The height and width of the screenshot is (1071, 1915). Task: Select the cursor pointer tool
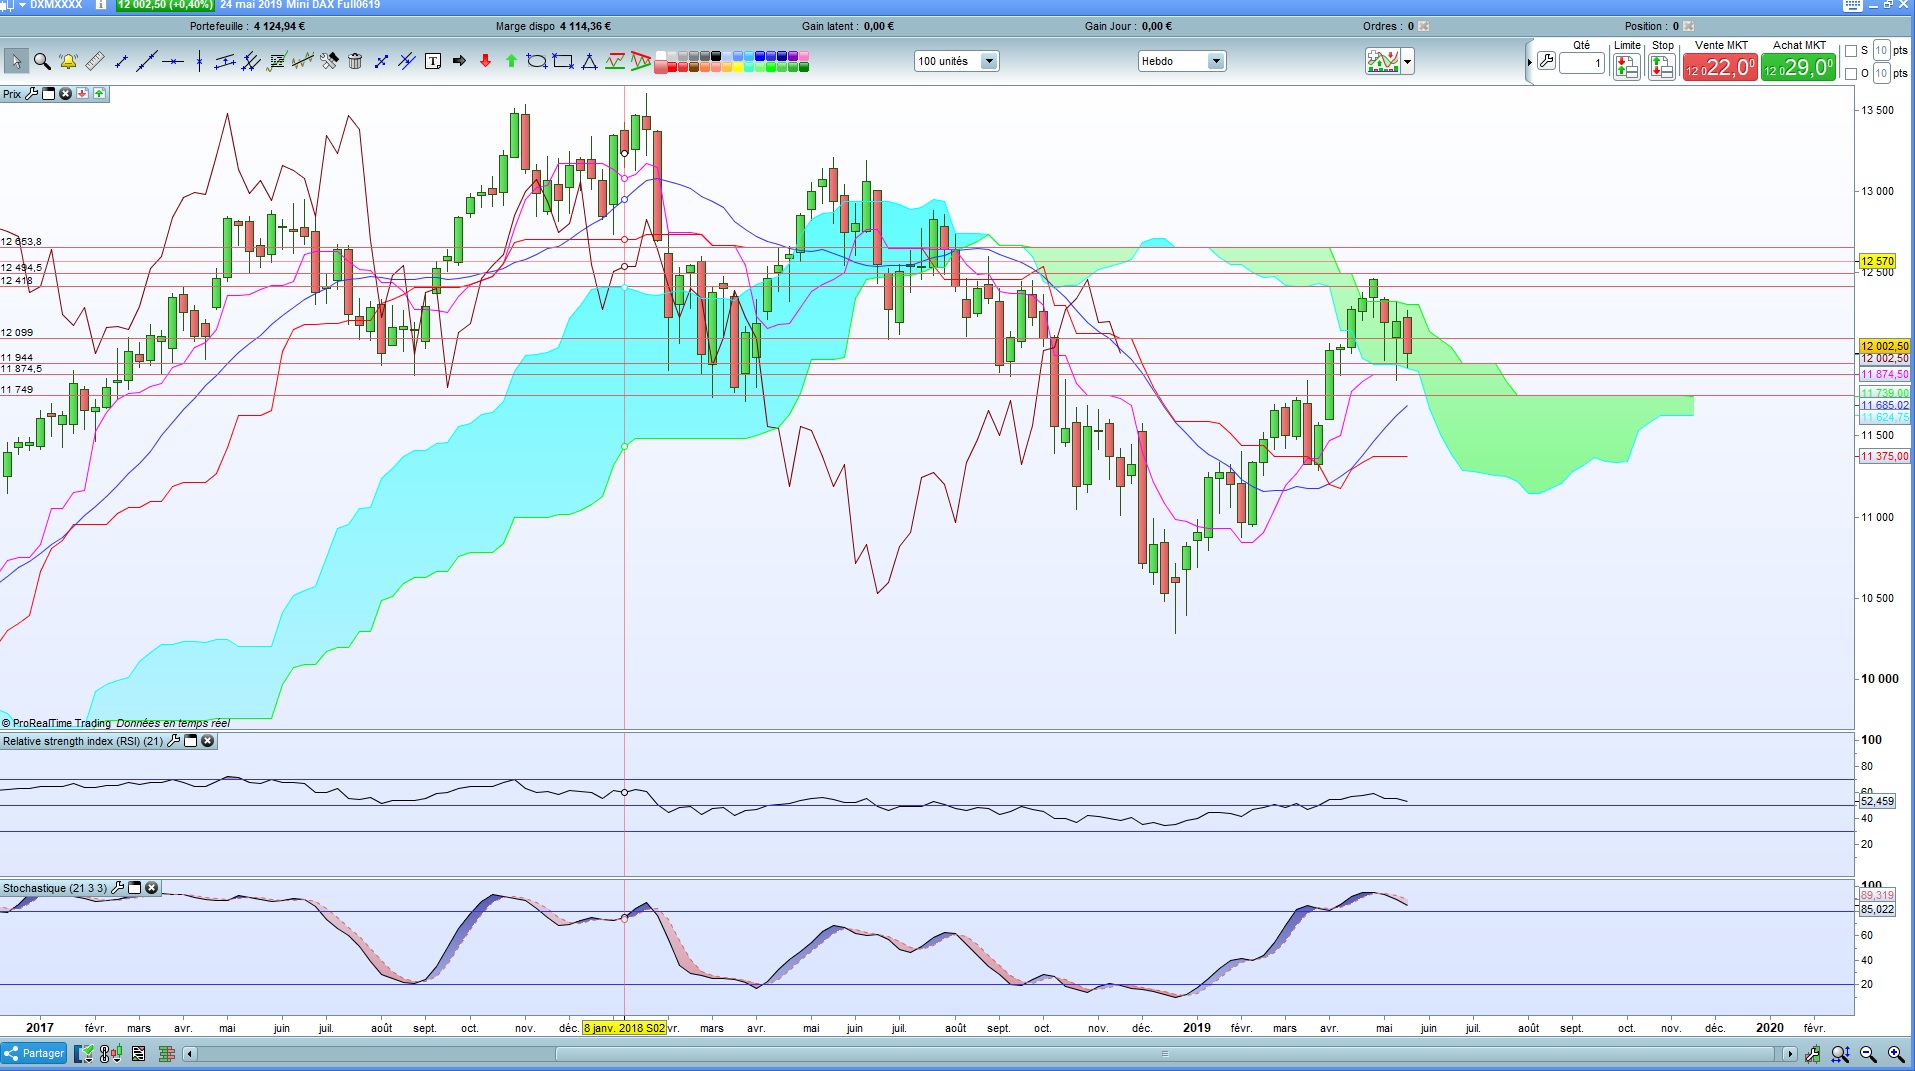tap(15, 61)
